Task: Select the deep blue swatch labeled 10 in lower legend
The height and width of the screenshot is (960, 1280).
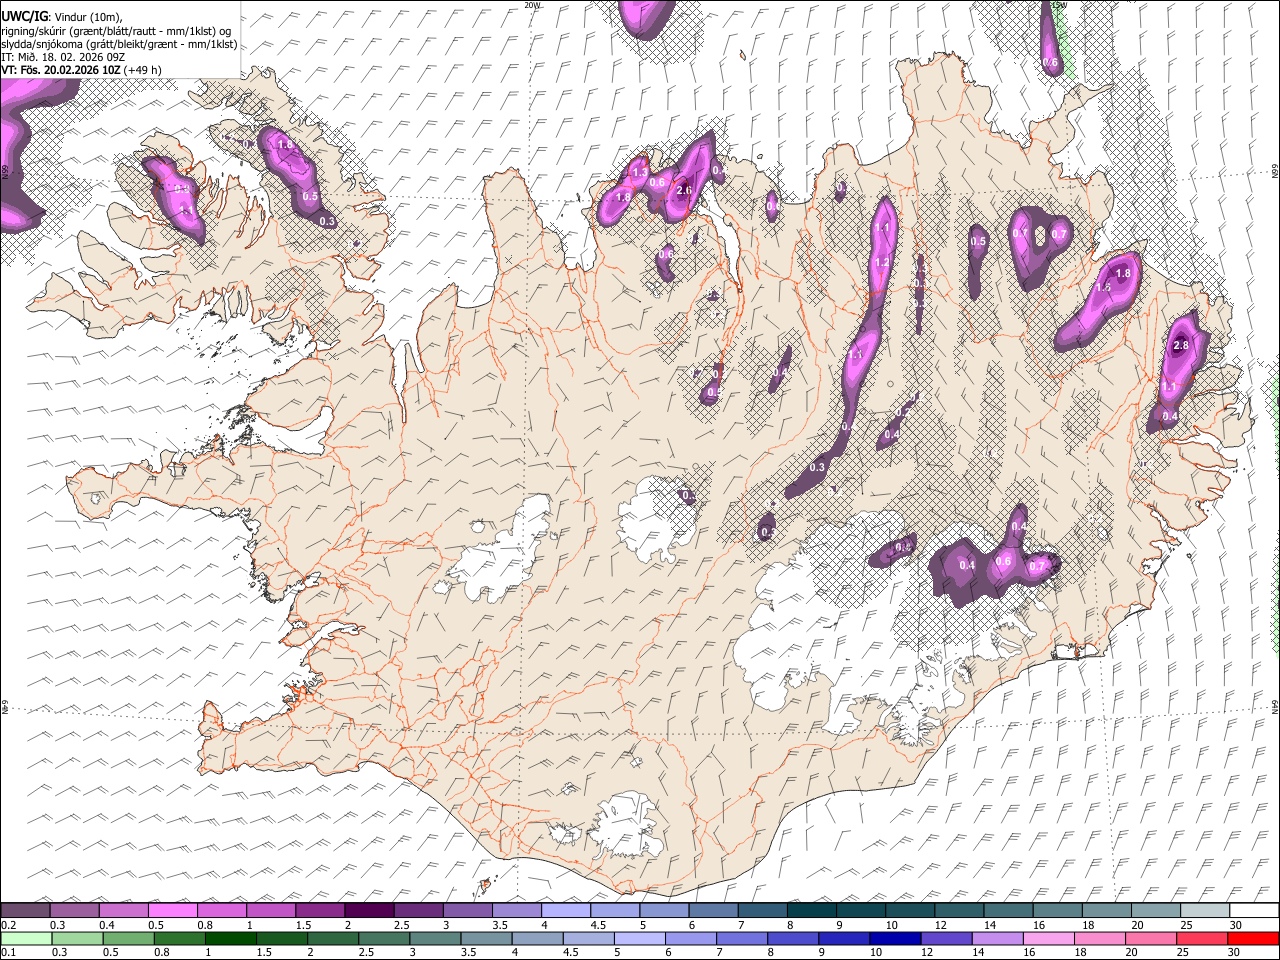Action: 895,938
